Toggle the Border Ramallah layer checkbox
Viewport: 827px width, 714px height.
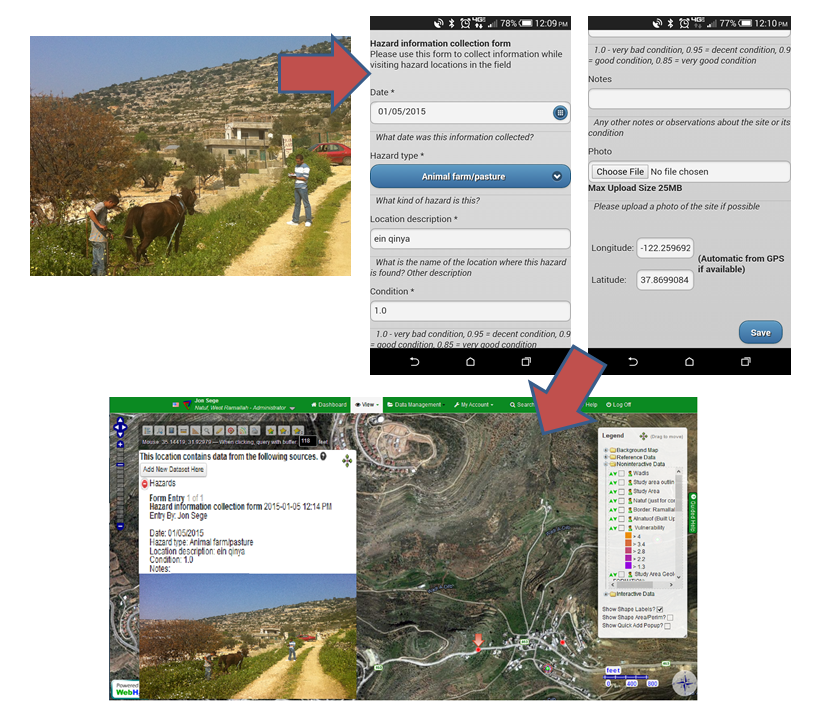coord(621,509)
